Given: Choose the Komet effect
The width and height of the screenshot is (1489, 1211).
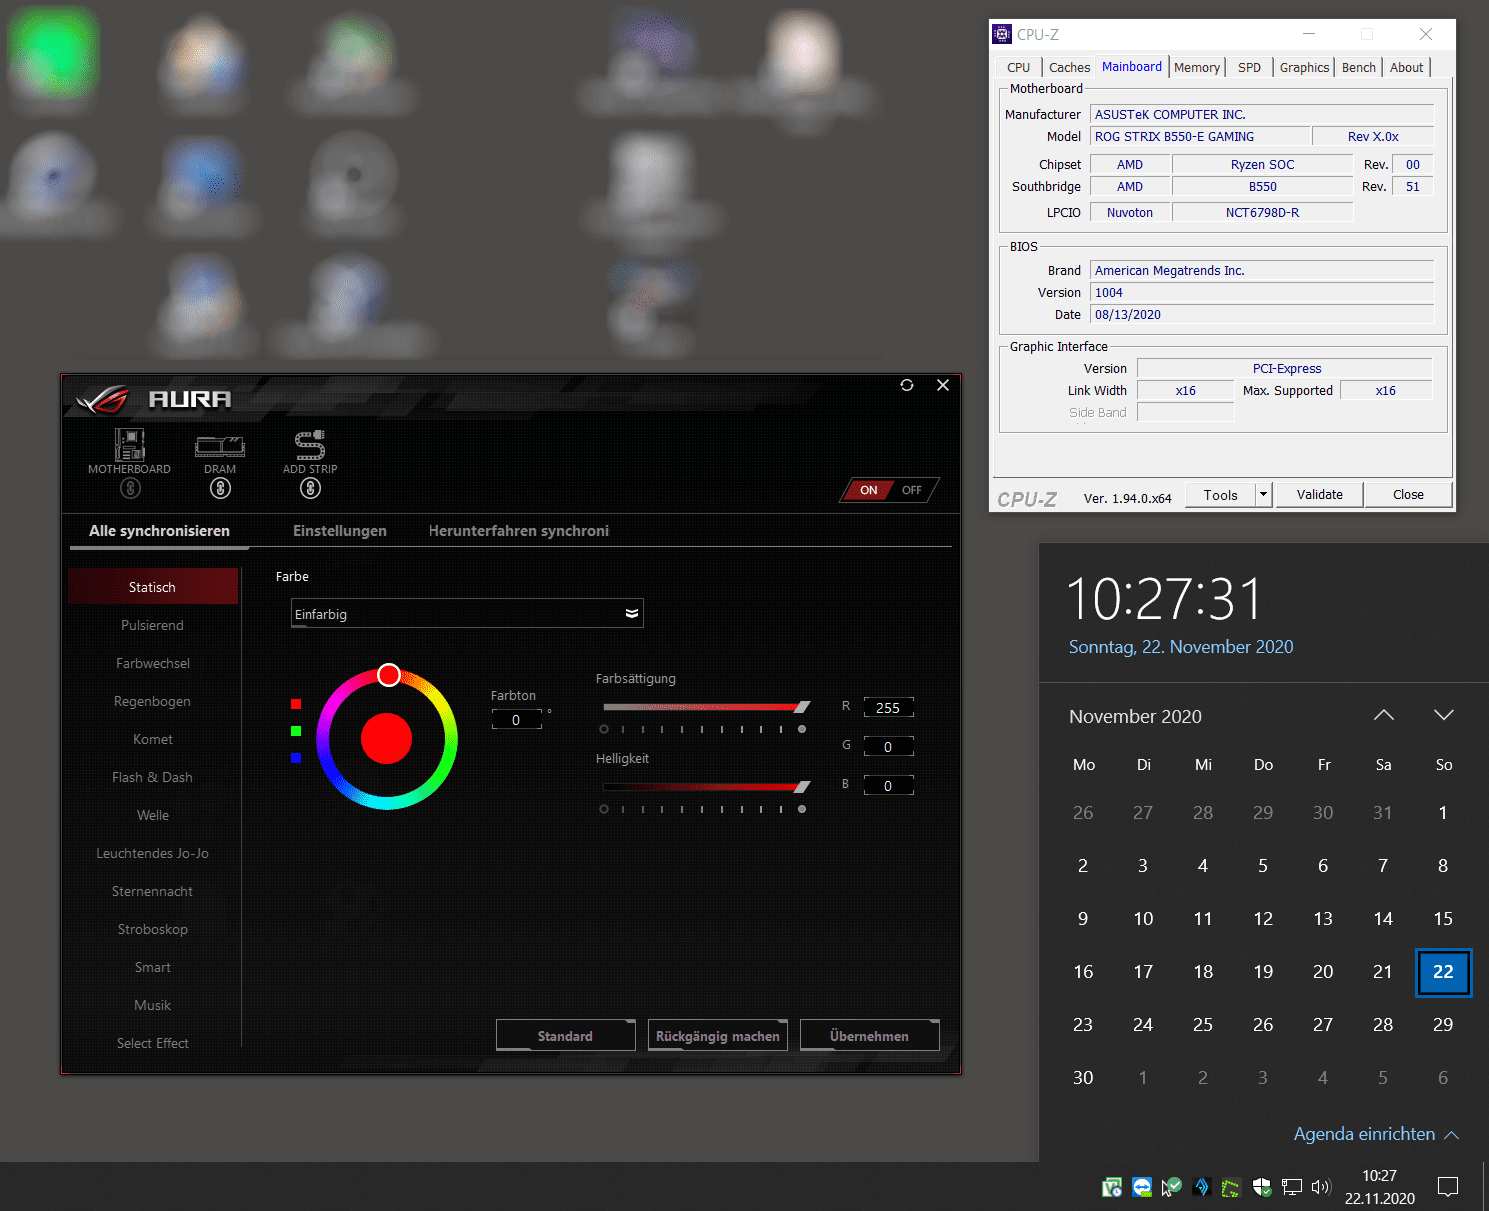Looking at the screenshot, I should point(153,739).
